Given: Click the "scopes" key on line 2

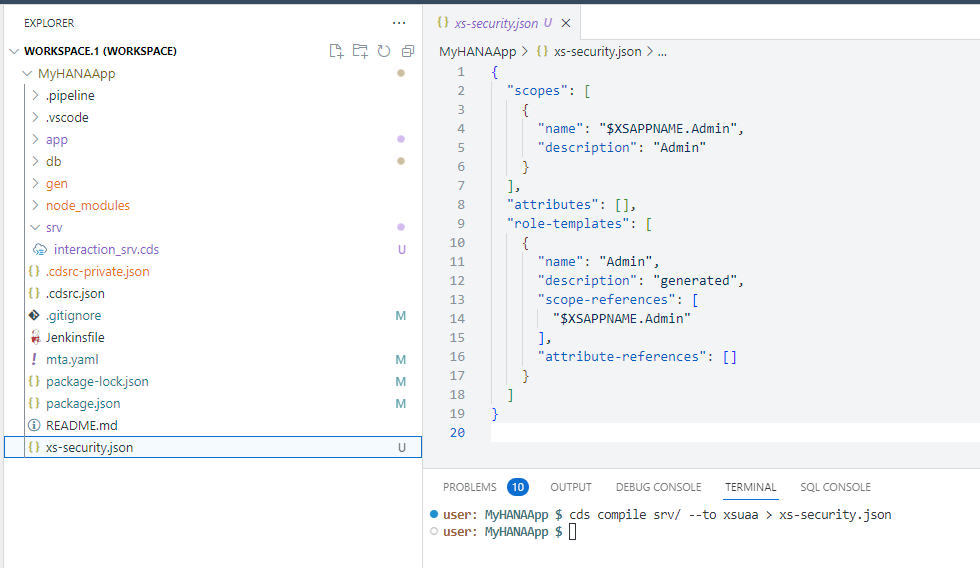Looking at the screenshot, I should 538,91.
